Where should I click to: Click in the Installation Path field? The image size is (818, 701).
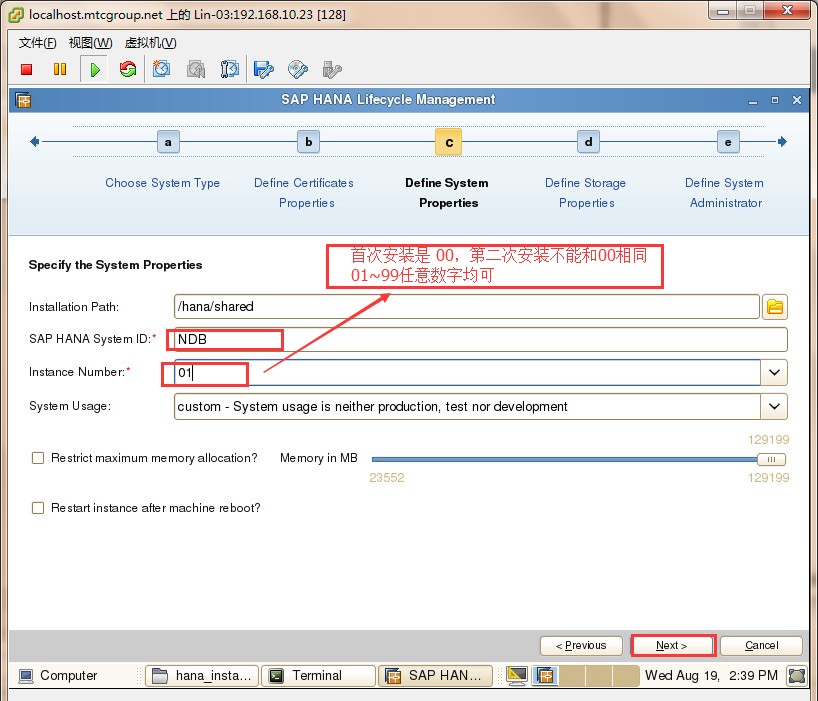coord(466,307)
